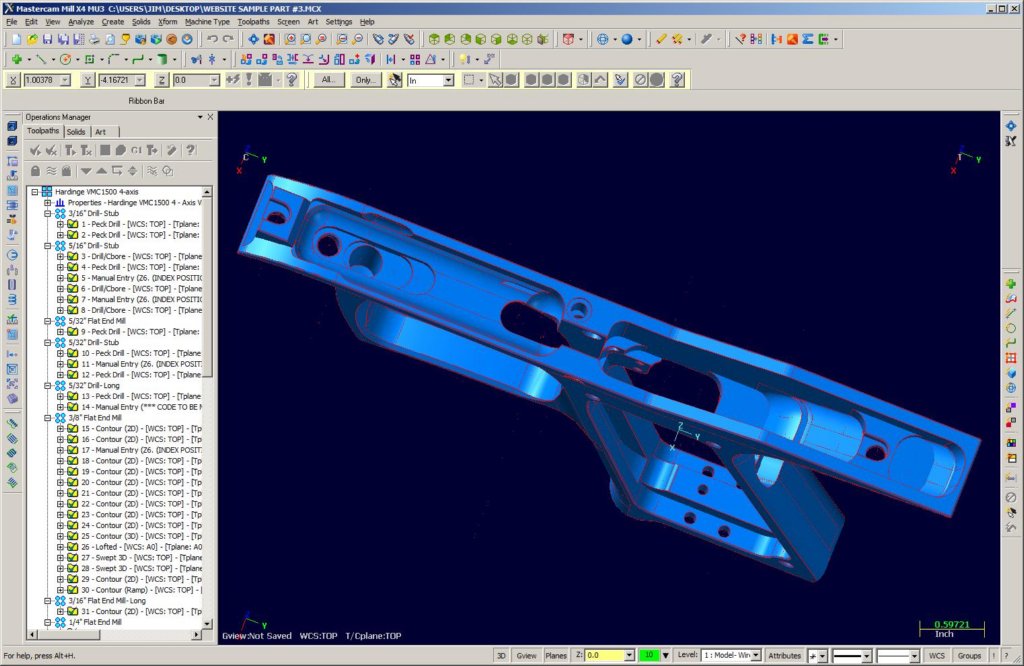
Task: Click Operations Manager help question-mark icon
Action: (x=190, y=150)
